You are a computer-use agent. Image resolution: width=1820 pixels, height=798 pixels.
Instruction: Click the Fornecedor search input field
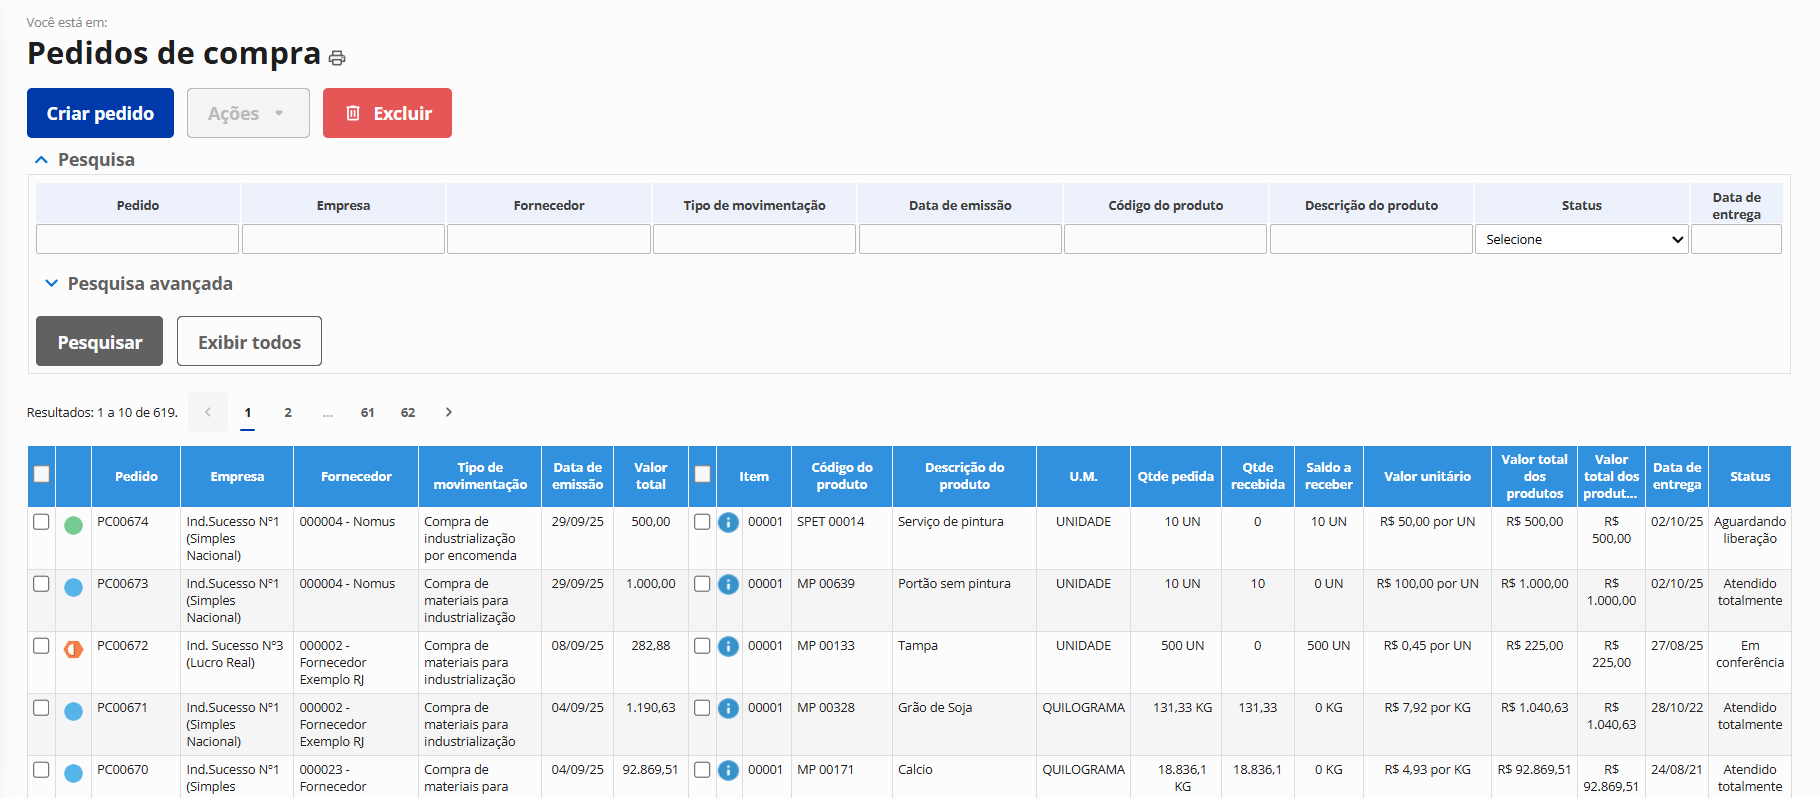coord(548,239)
